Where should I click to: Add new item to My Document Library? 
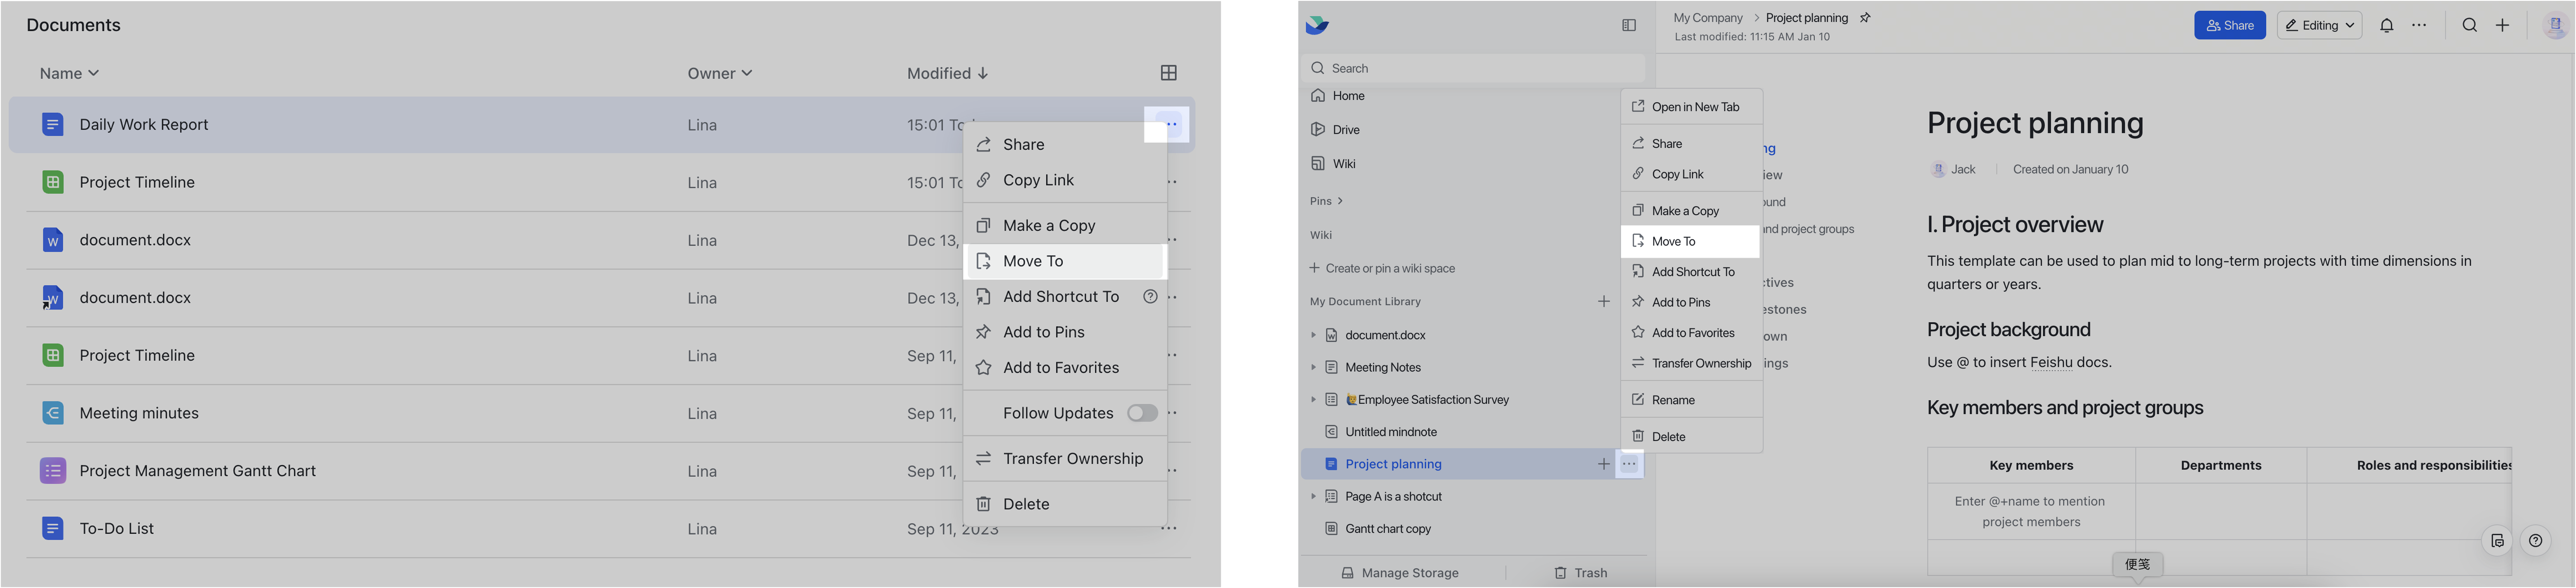(x=1604, y=301)
